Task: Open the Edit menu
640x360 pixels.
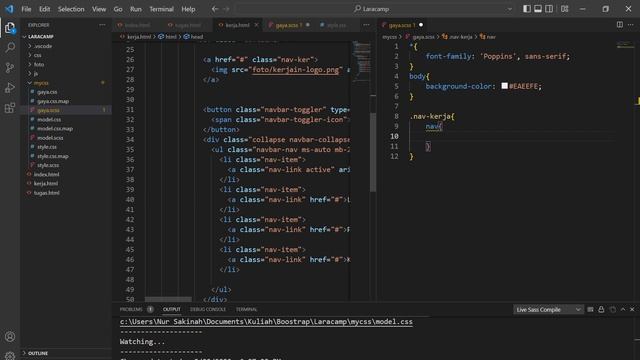Action: [44, 9]
